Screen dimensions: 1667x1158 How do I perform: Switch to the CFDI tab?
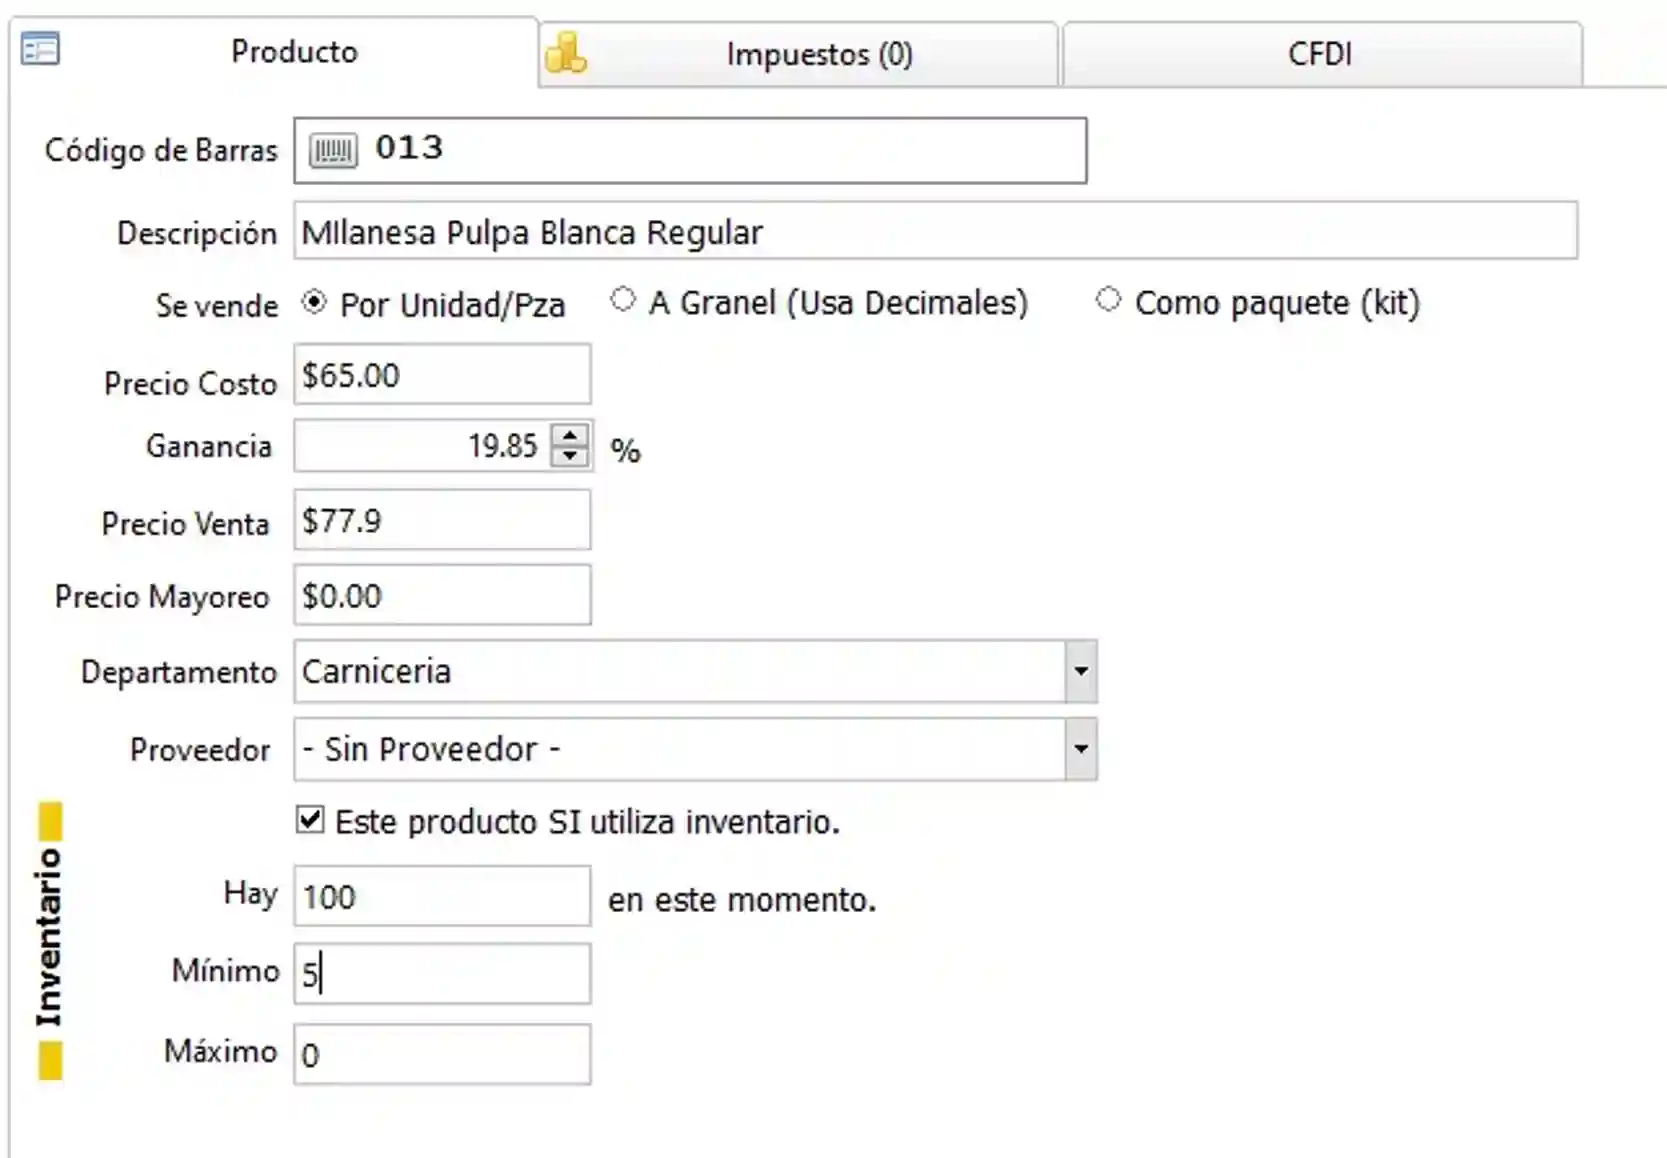coord(1321,53)
